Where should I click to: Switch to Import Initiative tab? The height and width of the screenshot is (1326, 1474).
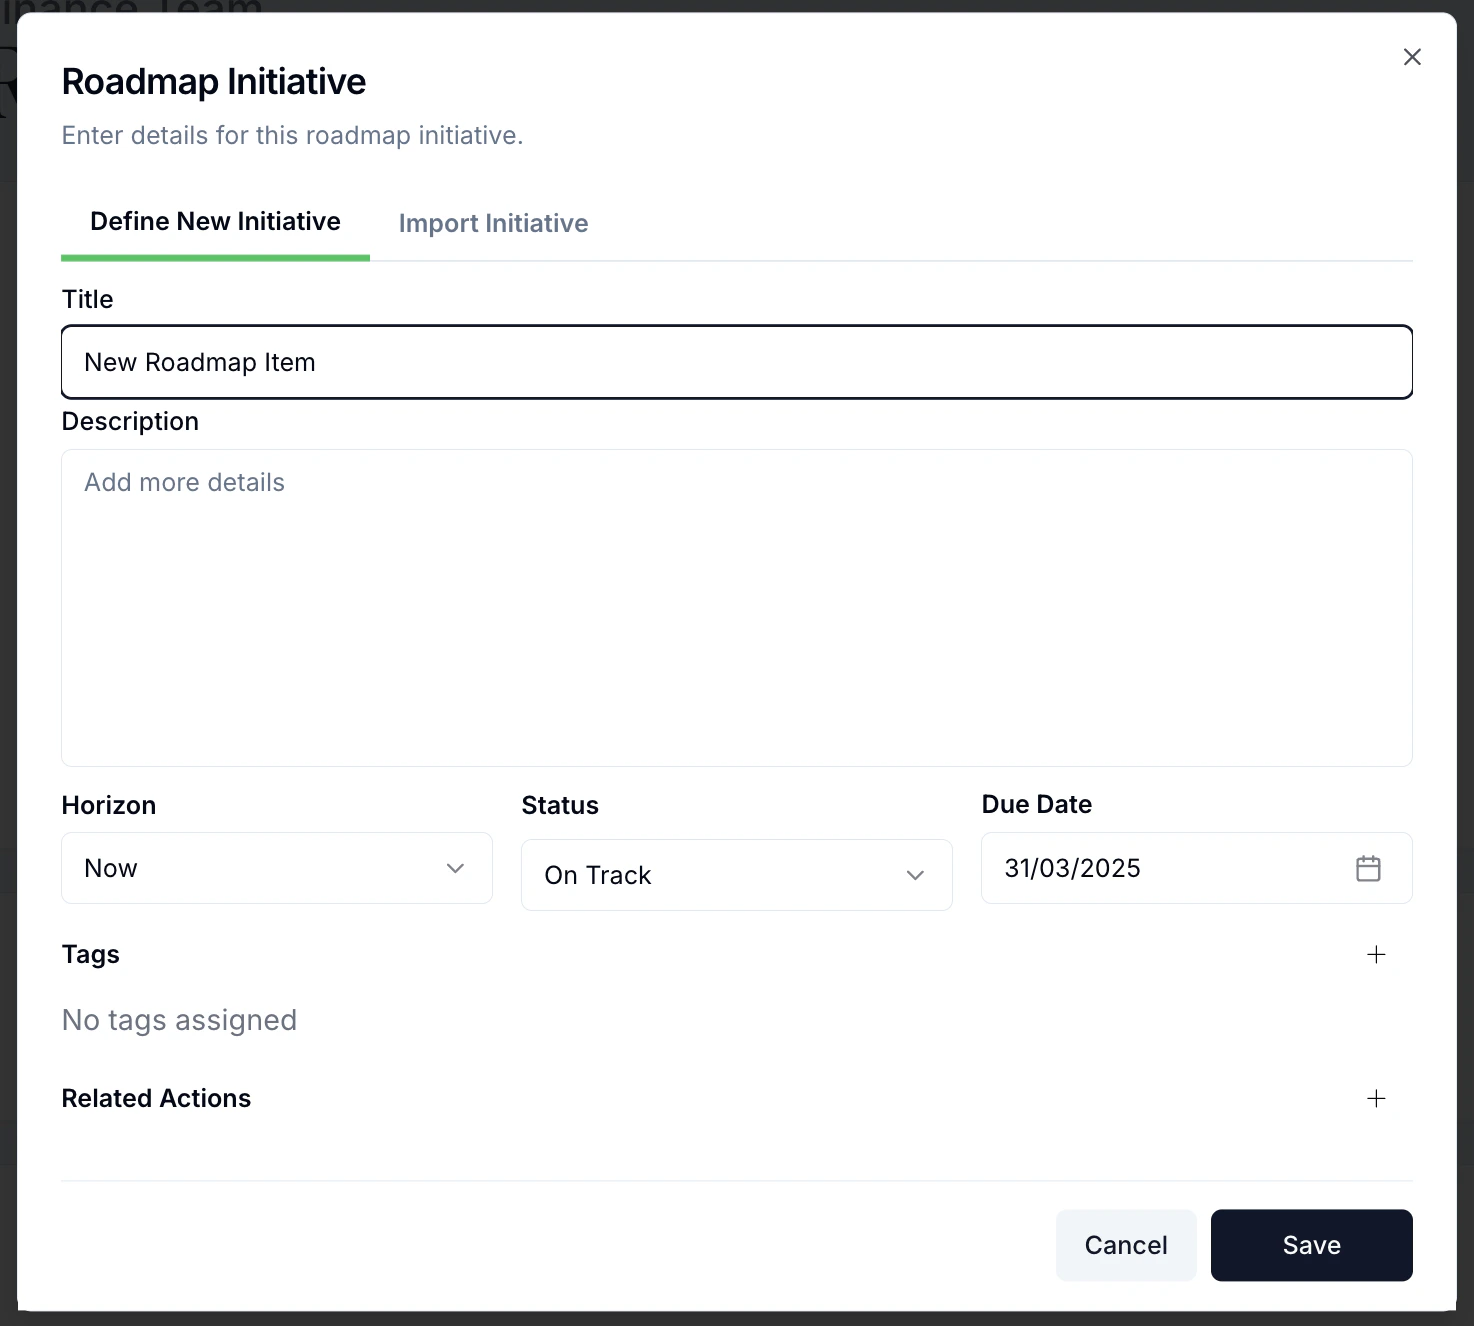coord(493,223)
